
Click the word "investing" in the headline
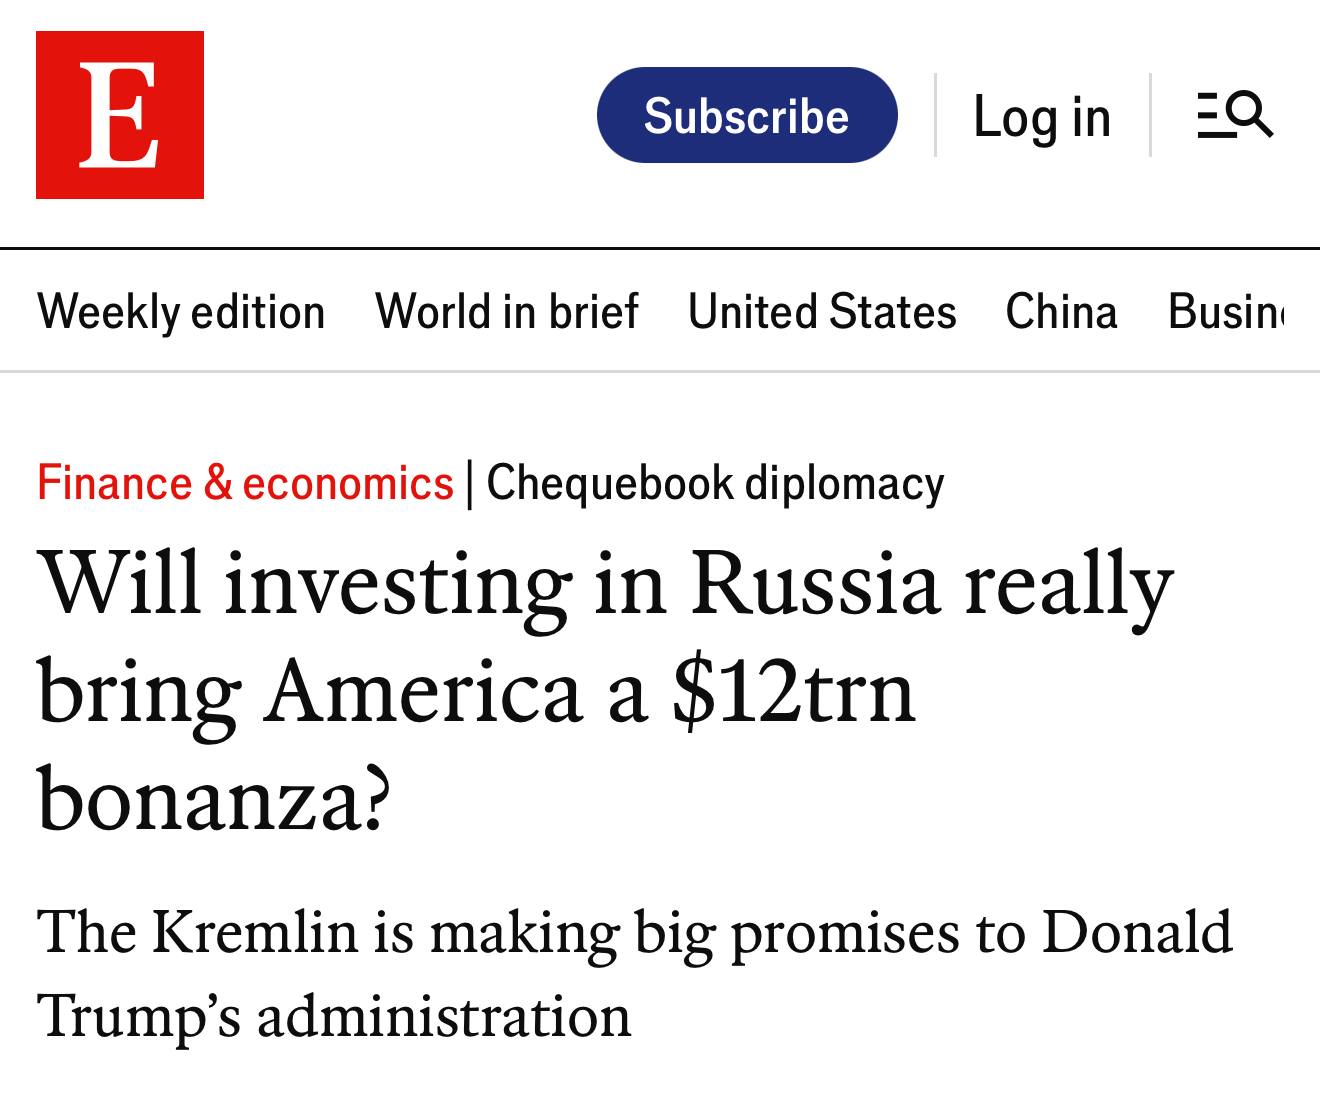tap(398, 586)
